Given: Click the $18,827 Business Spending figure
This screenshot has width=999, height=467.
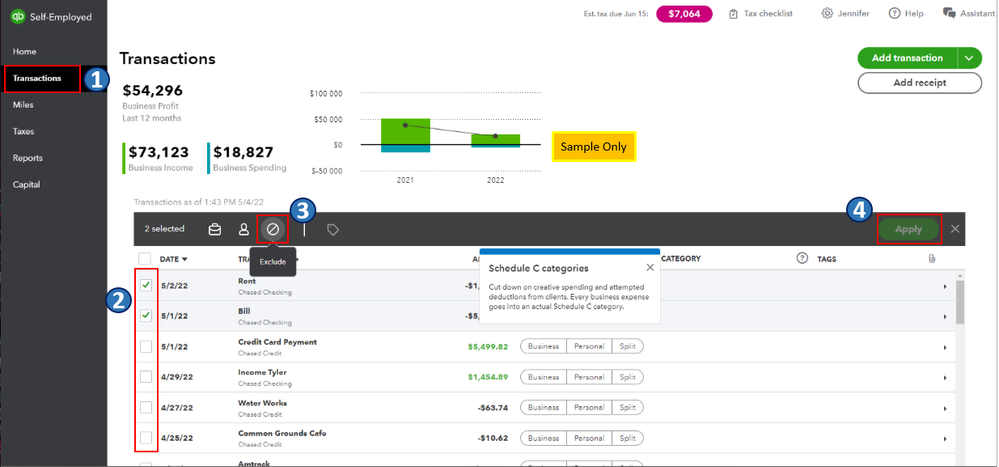Looking at the screenshot, I should point(243,152).
